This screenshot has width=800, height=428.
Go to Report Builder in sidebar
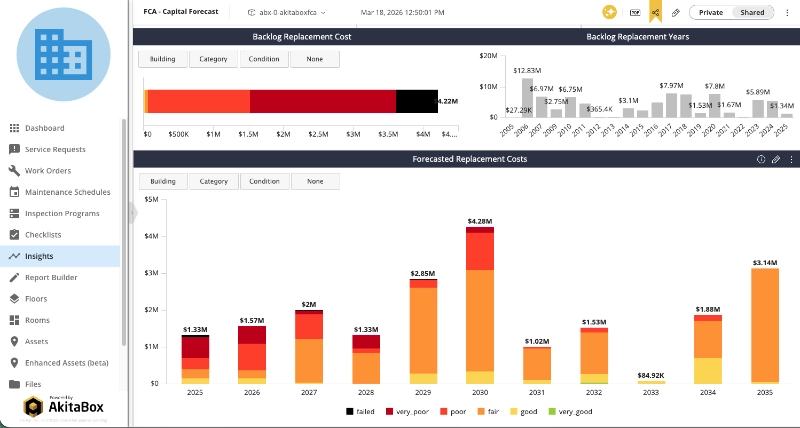coord(51,277)
